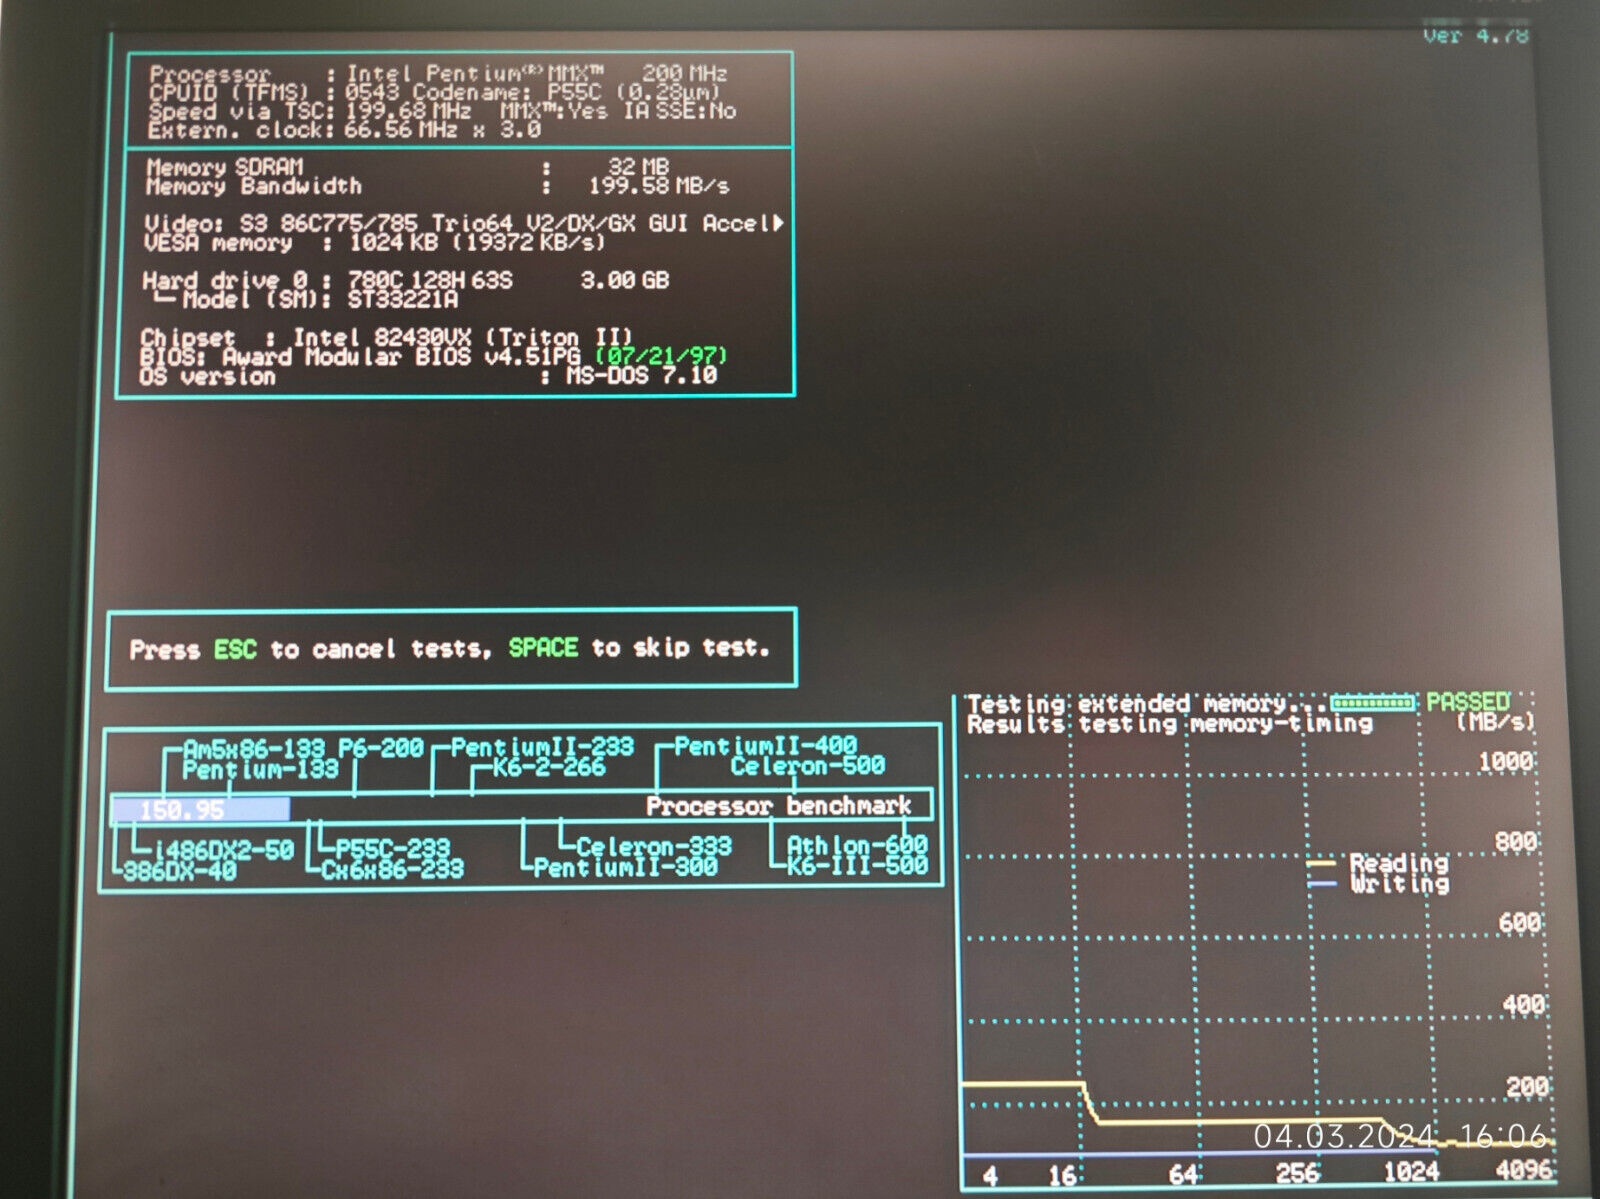Click the green PASSED status text
This screenshot has height=1199, width=1600.
pos(1467,702)
